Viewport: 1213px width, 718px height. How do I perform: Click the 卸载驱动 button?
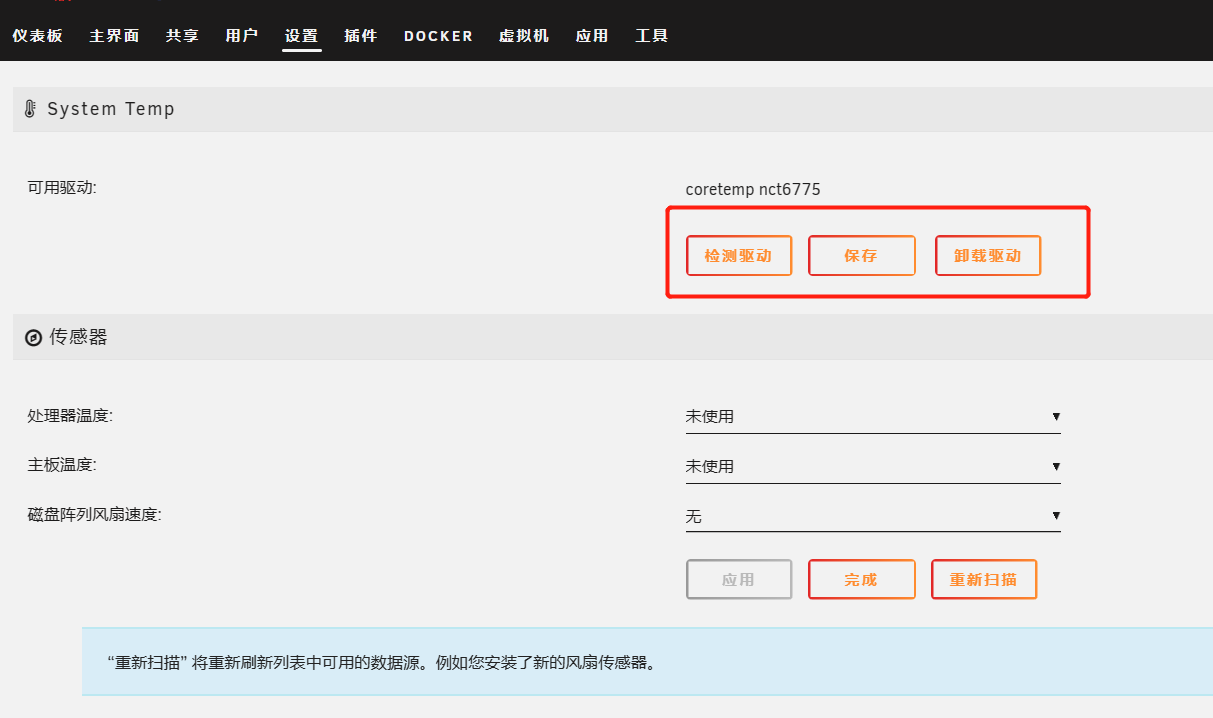point(987,256)
